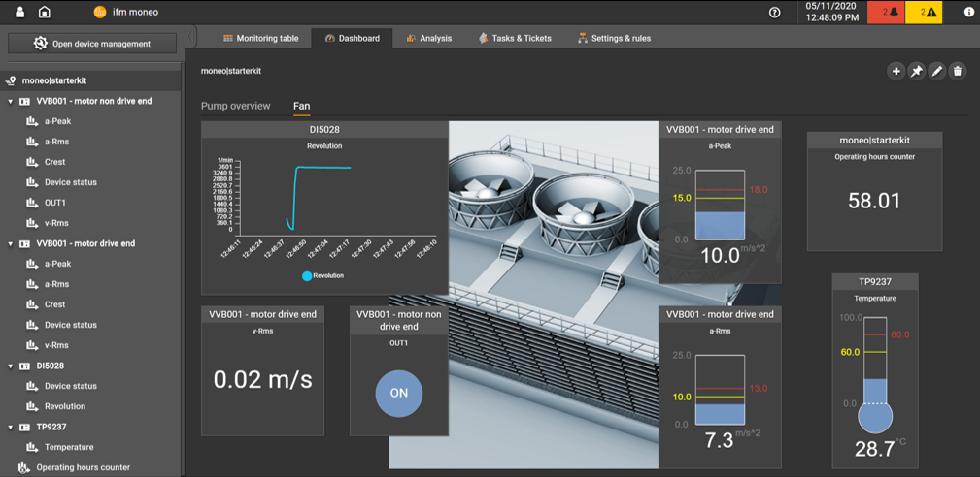Image resolution: width=980 pixels, height=477 pixels.
Task: Pin the current dashboard
Action: (x=916, y=71)
